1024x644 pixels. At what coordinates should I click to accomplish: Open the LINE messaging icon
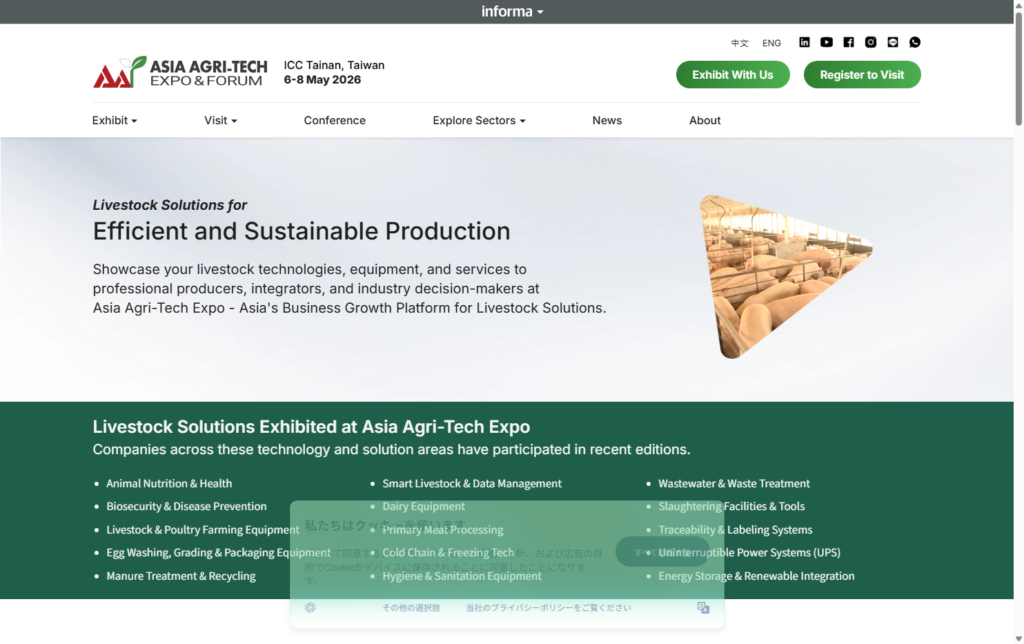[x=892, y=42]
